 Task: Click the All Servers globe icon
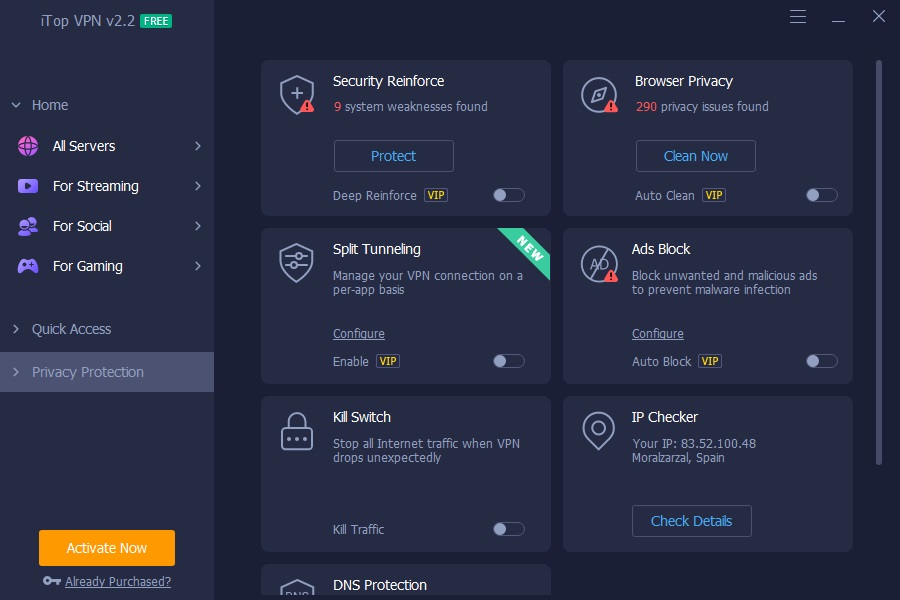click(x=28, y=146)
